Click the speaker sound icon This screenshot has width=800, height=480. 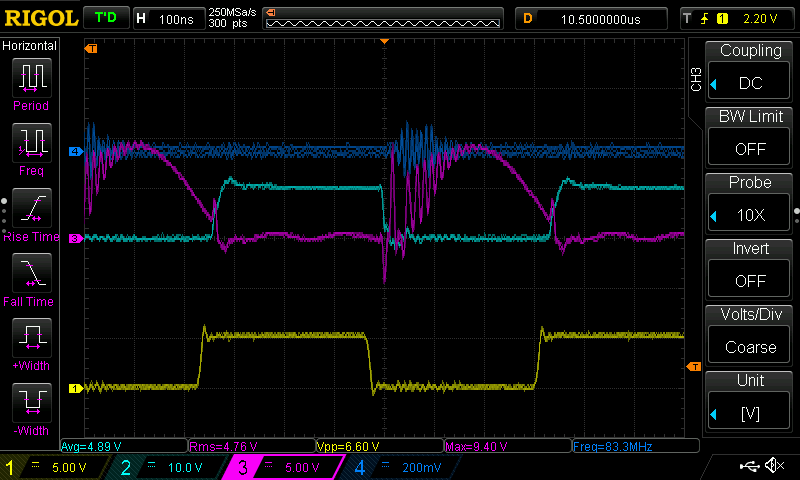click(x=774, y=465)
